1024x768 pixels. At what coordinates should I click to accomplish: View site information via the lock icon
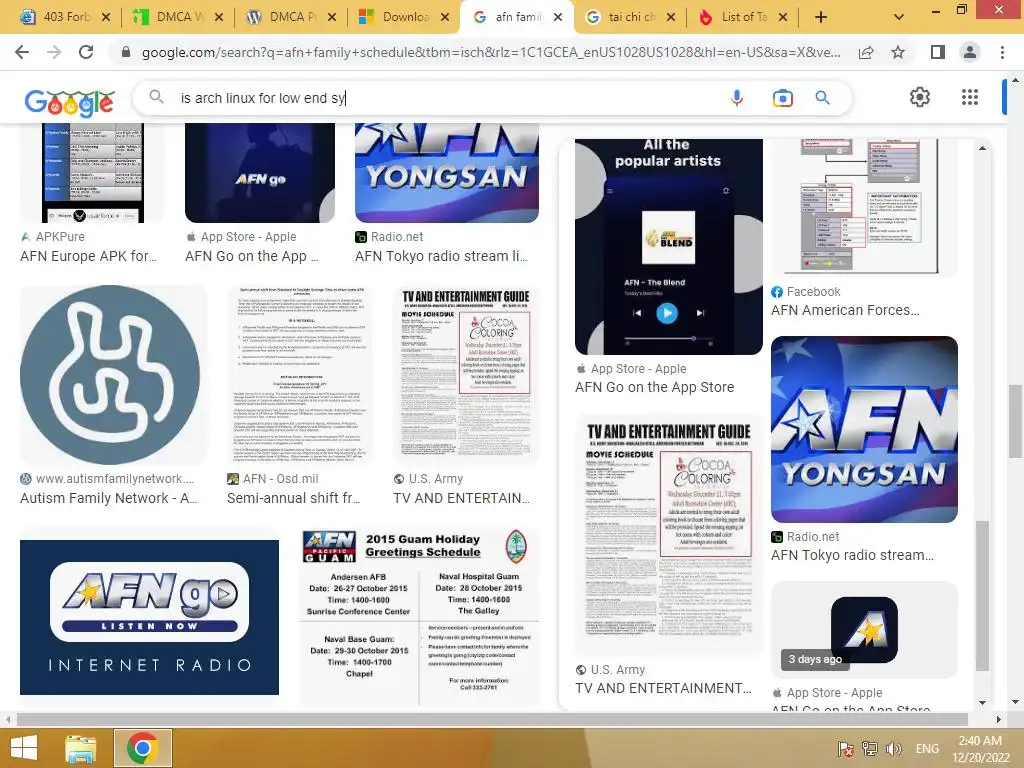[x=126, y=52]
